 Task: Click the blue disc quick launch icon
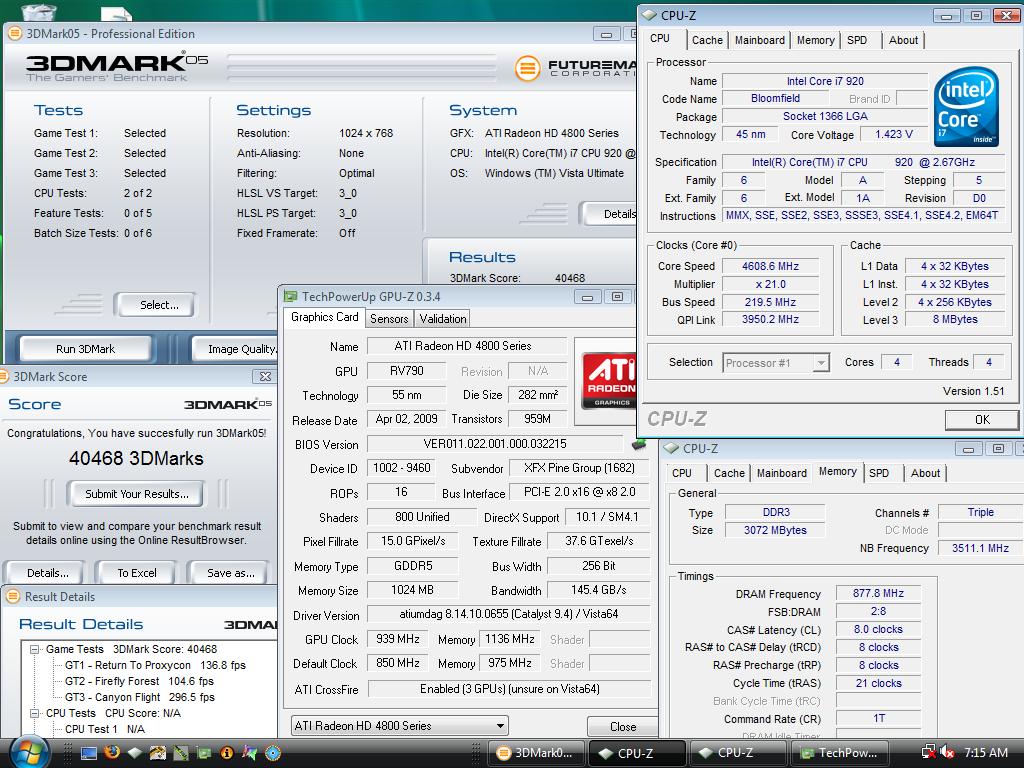[273, 753]
